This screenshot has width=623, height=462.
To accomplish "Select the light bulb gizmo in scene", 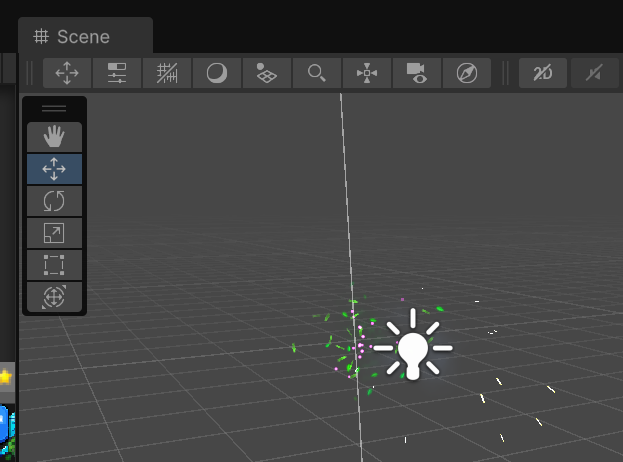I will 413,344.
